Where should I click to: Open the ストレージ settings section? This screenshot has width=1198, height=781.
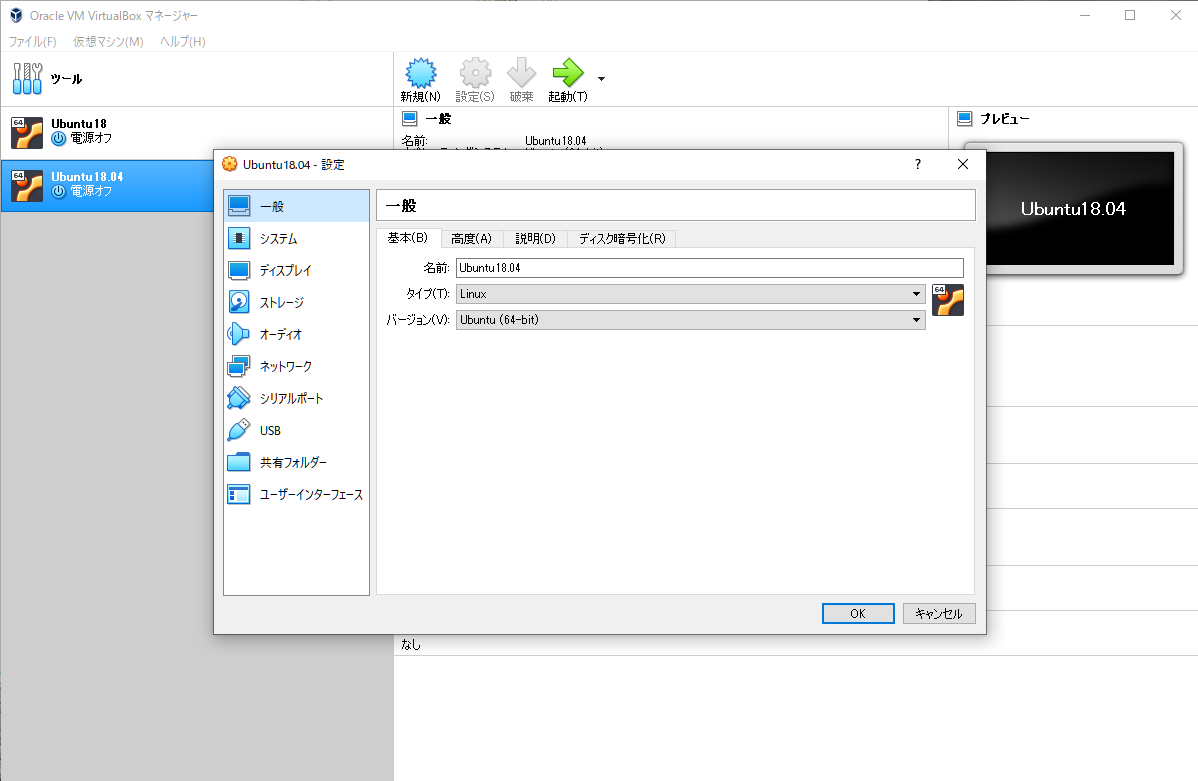(281, 301)
